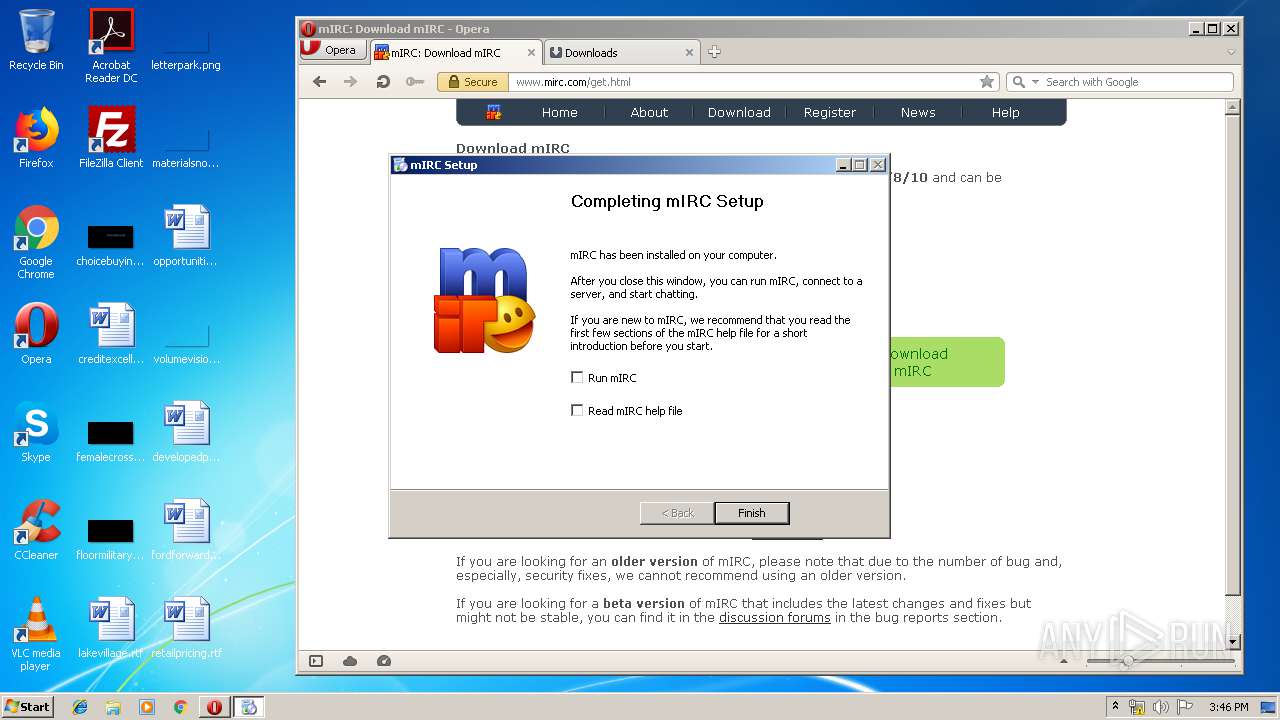The height and width of the screenshot is (720, 1280).
Task: Show hidden system tray icons
Action: 1115,707
